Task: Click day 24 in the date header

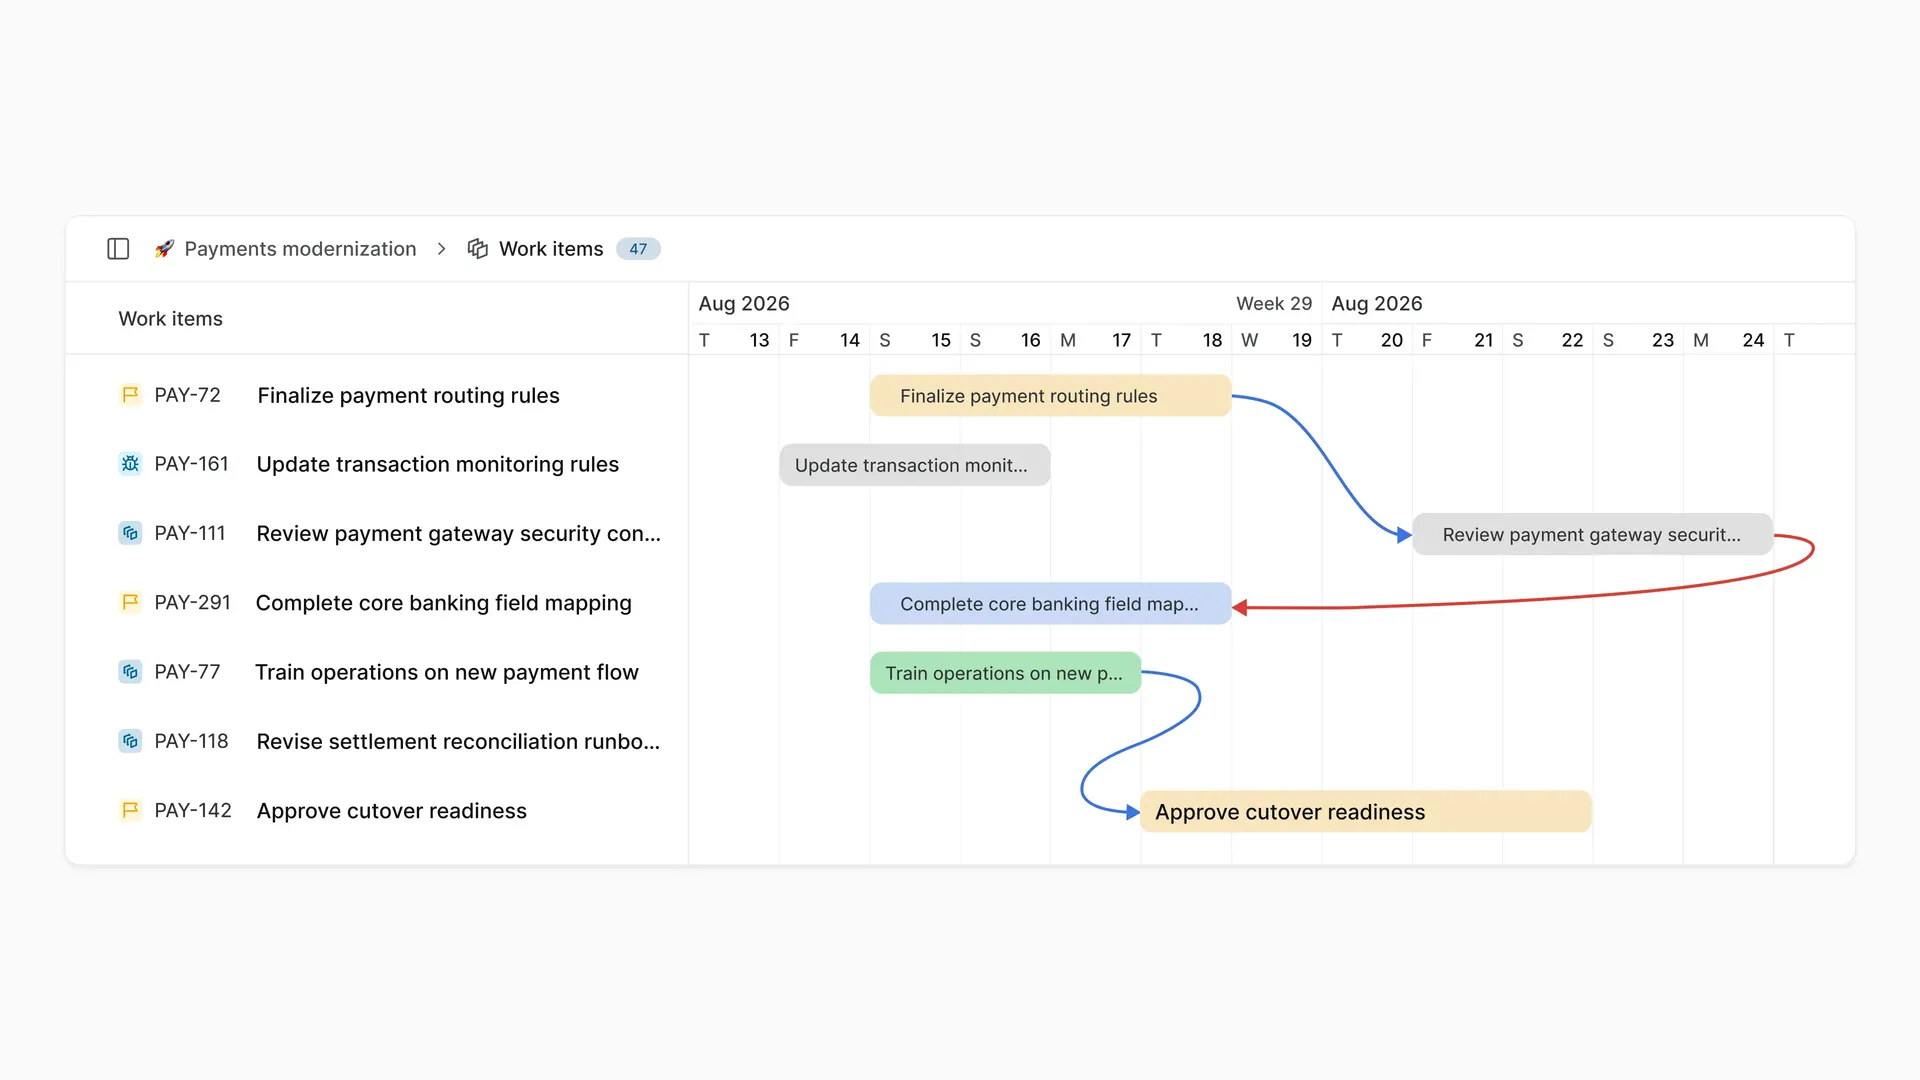Action: 1753,340
